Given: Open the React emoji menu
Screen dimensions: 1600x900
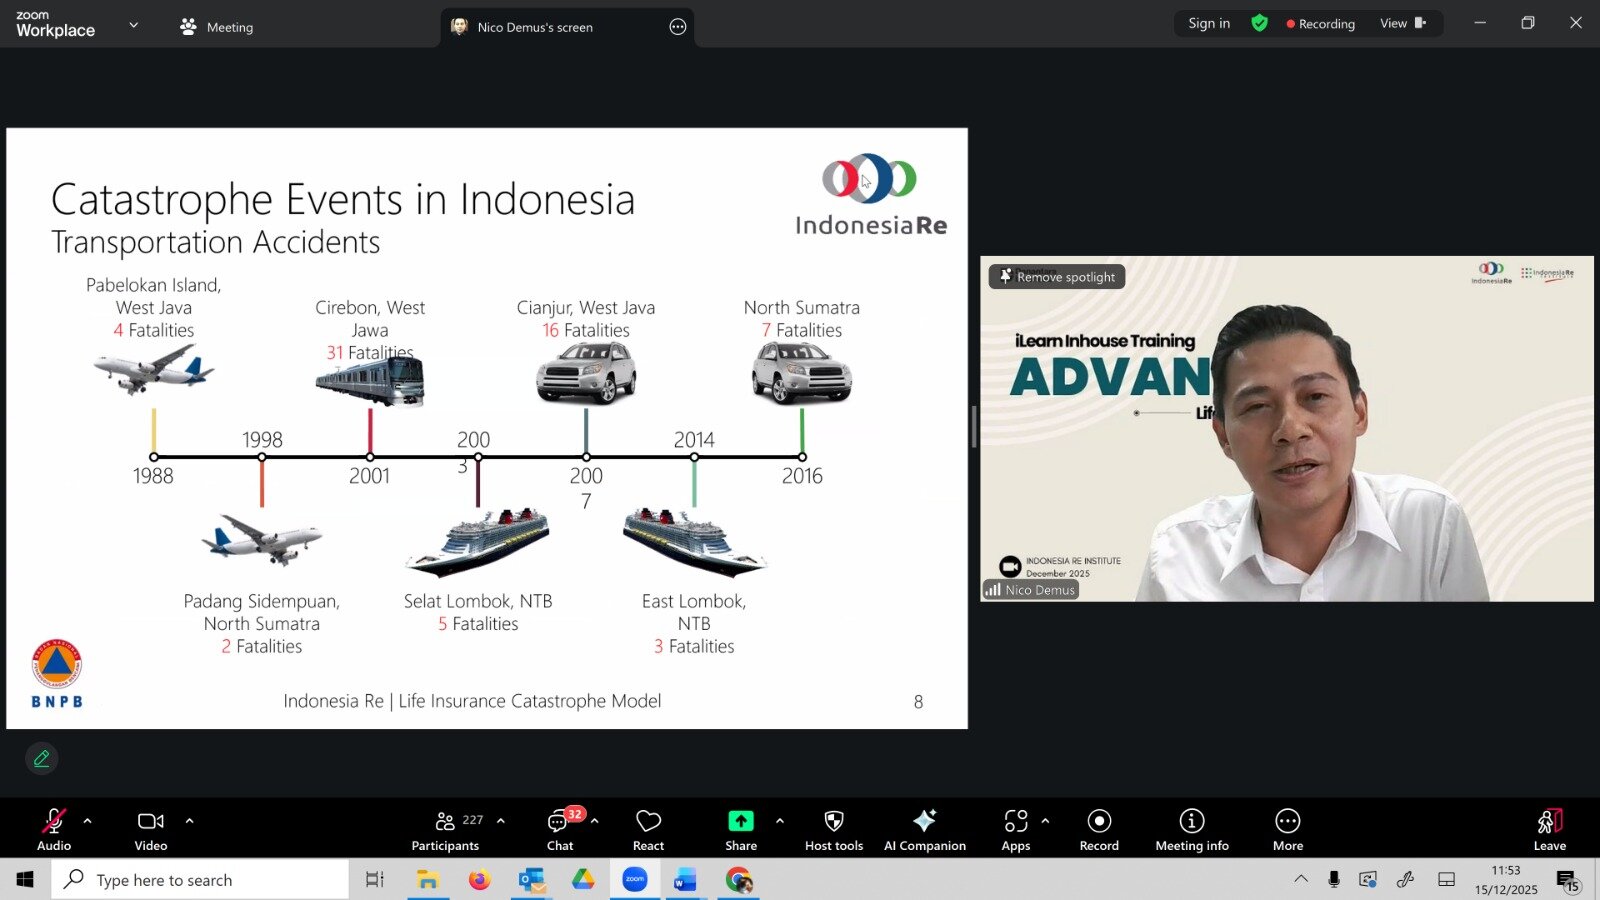Looking at the screenshot, I should click(x=648, y=829).
